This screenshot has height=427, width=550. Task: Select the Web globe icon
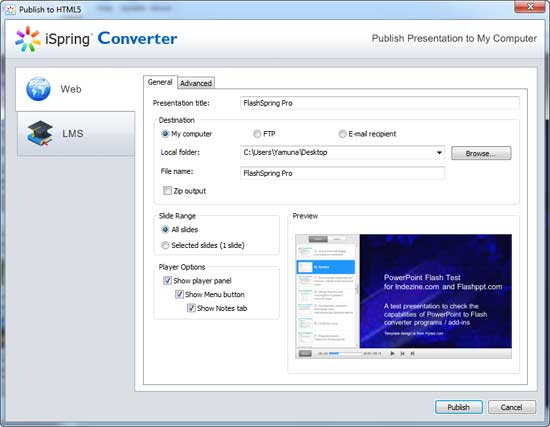point(38,89)
